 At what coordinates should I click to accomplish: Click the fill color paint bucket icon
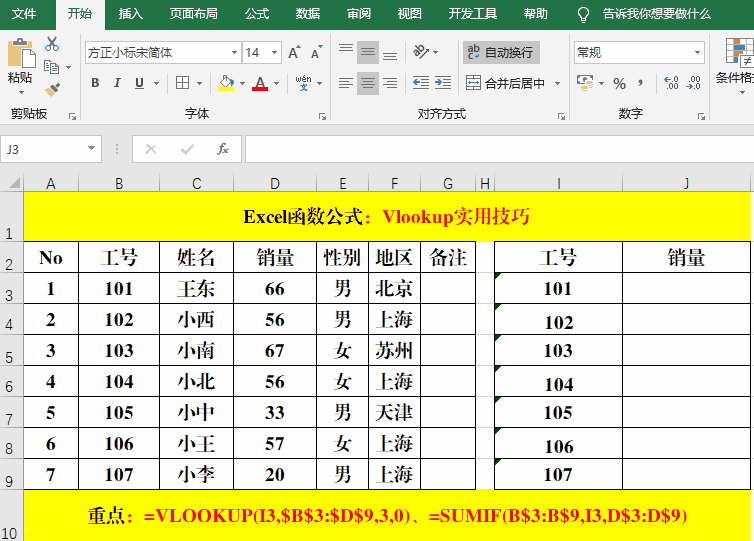(x=226, y=83)
